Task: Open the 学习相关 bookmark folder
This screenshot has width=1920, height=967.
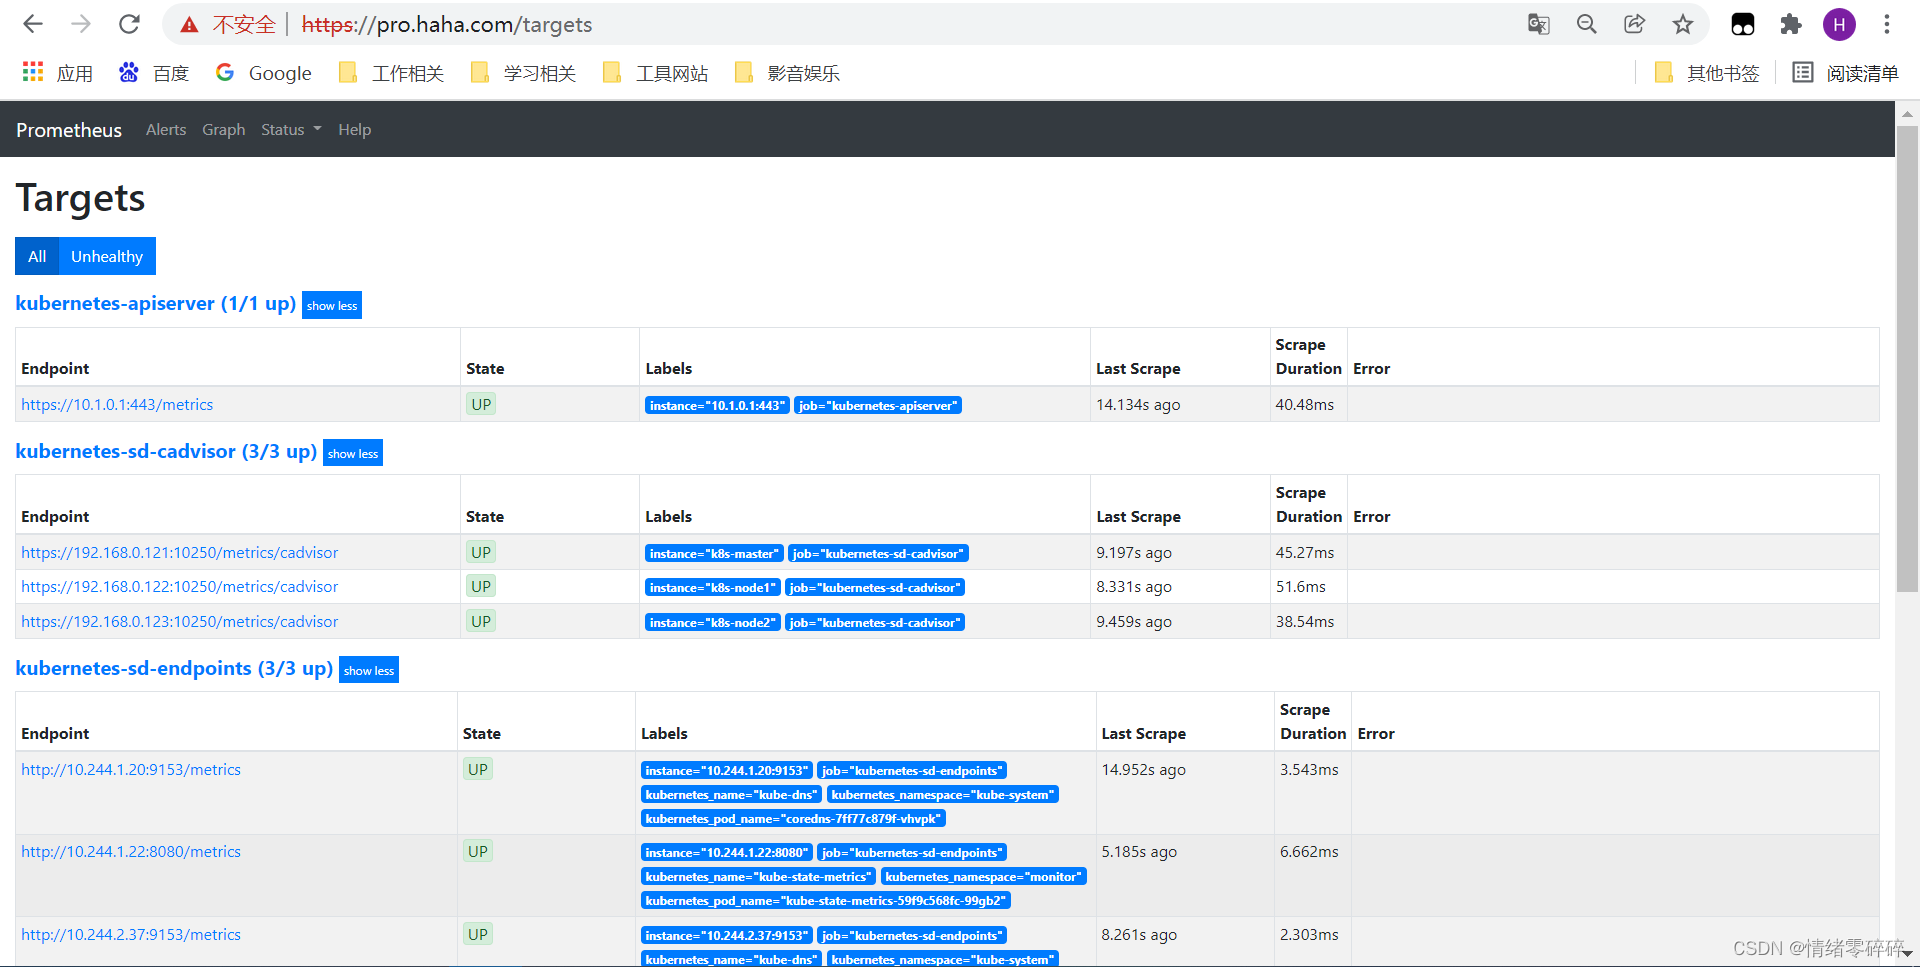Action: [x=523, y=73]
